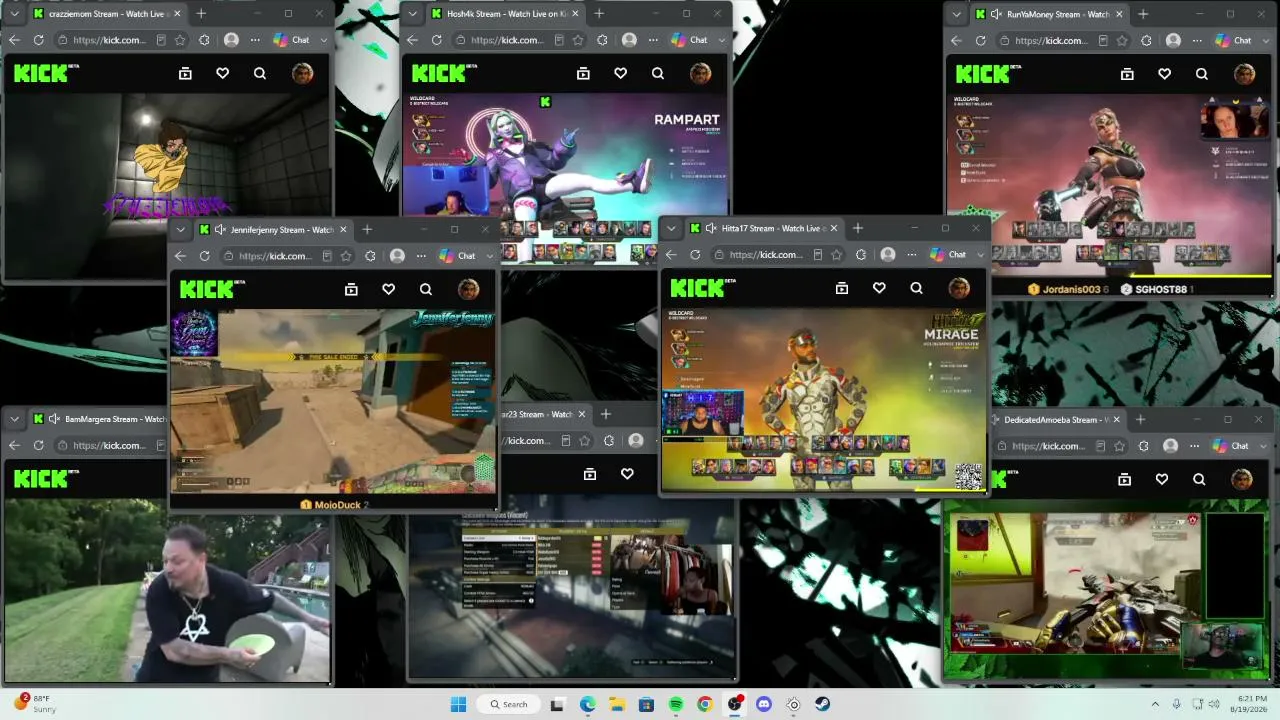Viewport: 1280px width, 720px height.
Task: Click the heart icon in Hitta17 window
Action: coord(879,288)
